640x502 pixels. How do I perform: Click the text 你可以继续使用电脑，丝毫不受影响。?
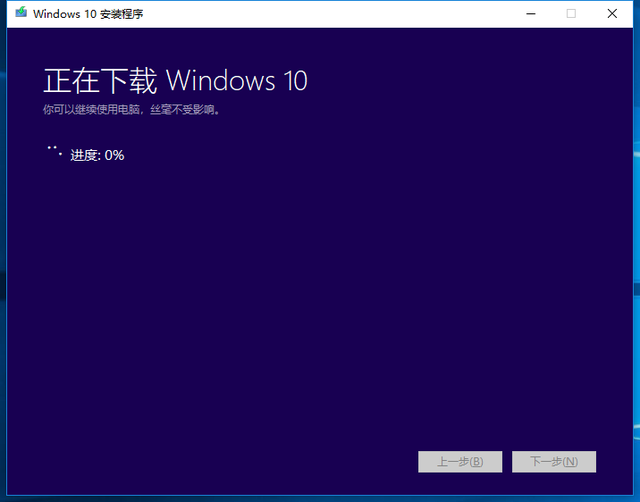132,109
